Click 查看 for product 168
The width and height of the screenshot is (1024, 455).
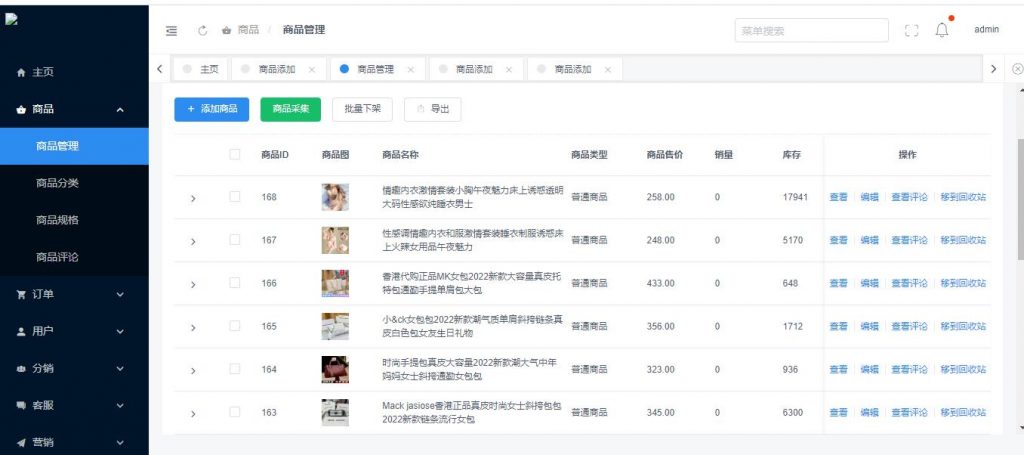(x=839, y=196)
